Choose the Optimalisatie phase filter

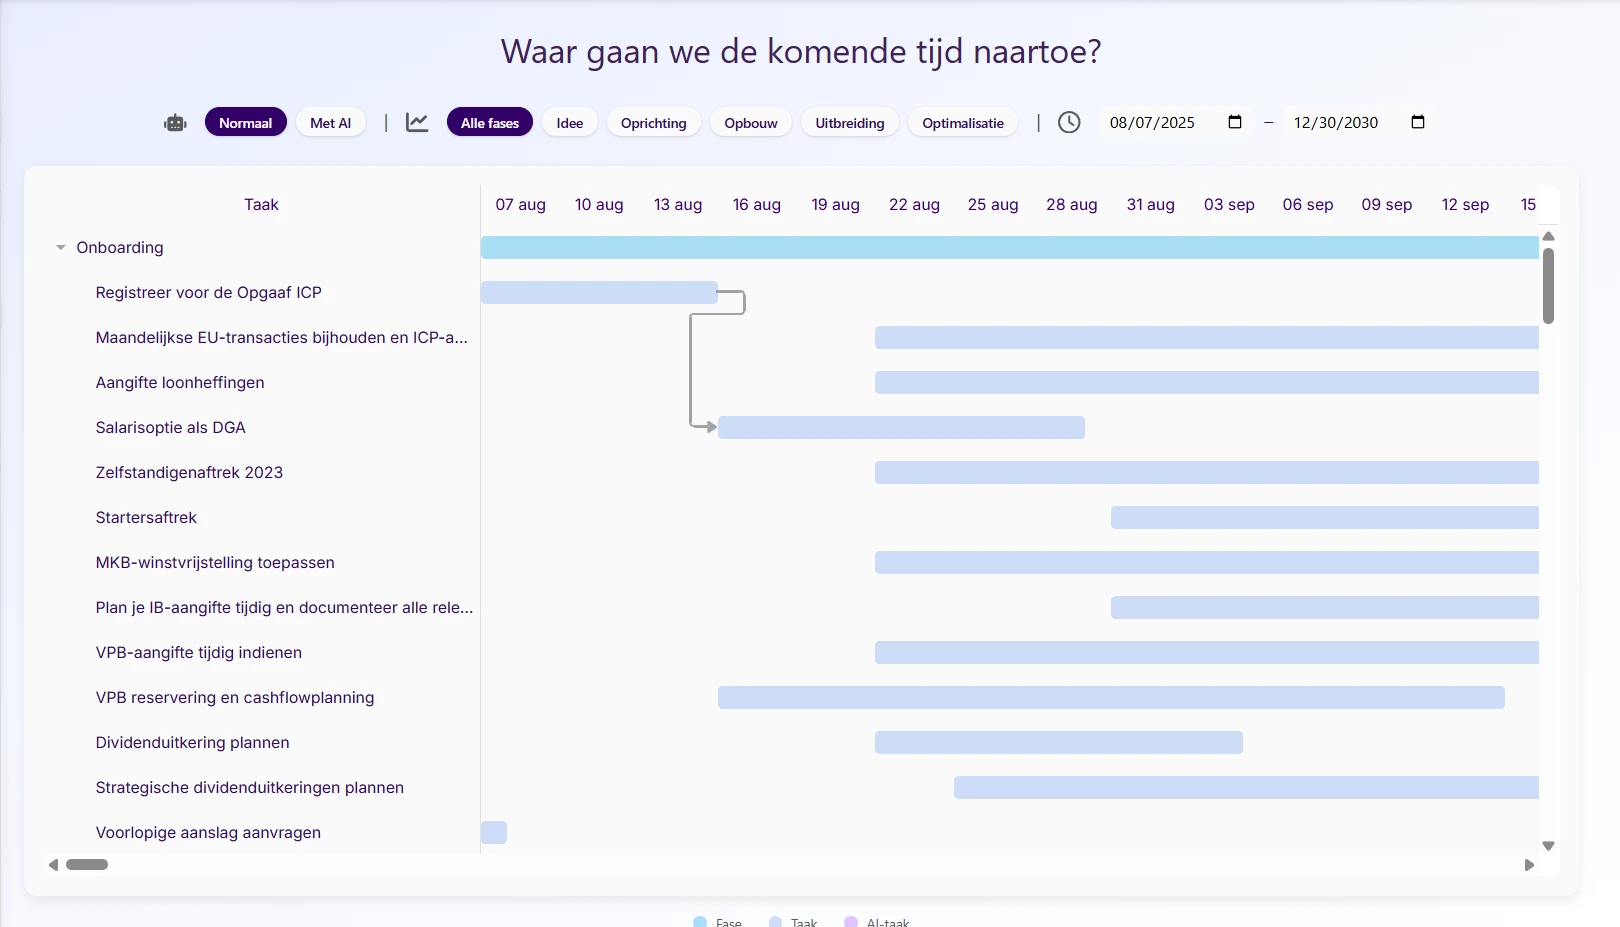point(962,123)
